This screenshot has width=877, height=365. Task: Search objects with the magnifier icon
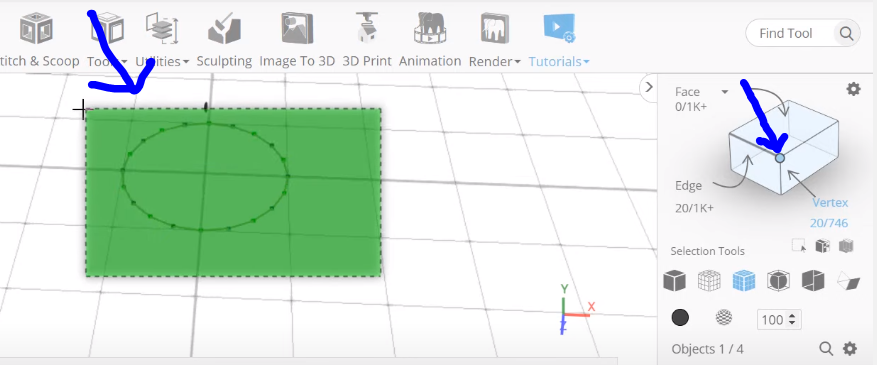click(x=826, y=349)
